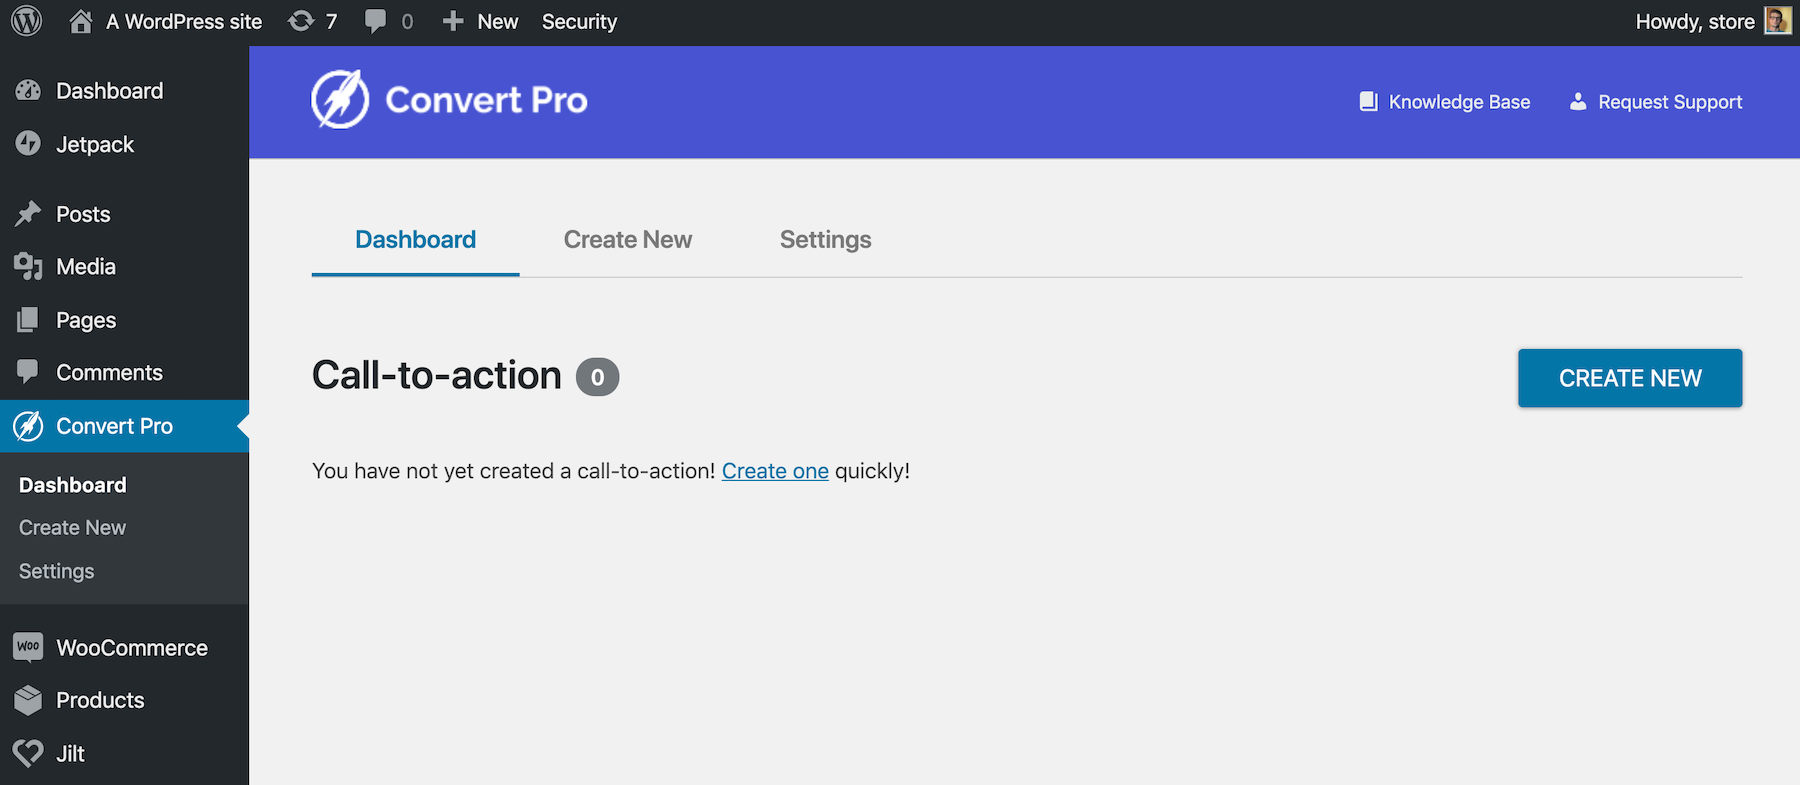Click the Convert Pro header logo

pos(340,99)
